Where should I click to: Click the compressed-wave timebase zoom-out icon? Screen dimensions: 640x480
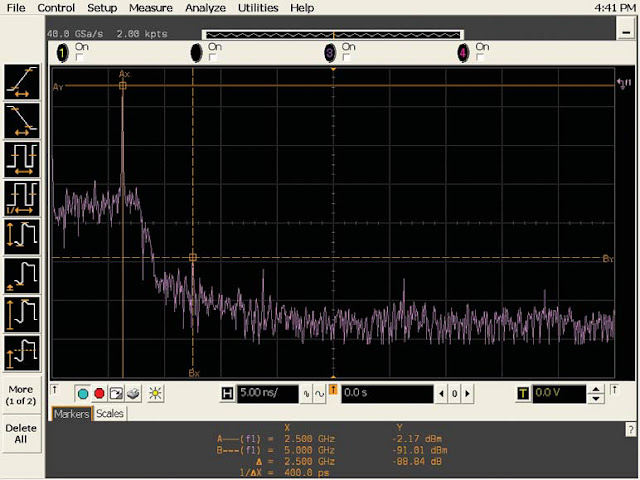tap(307, 394)
